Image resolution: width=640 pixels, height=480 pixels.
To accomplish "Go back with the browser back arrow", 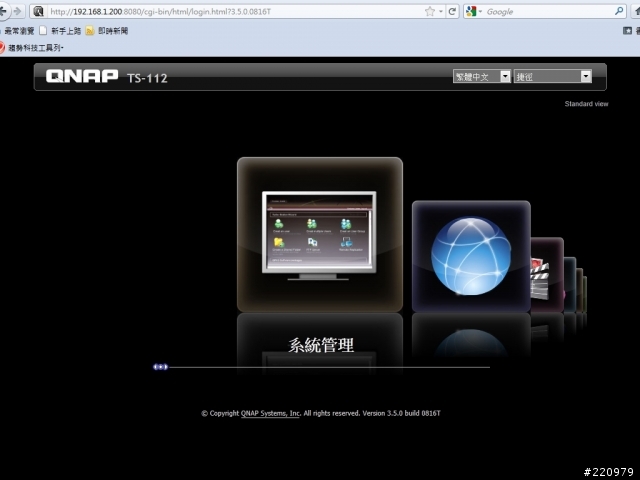I will (x=3, y=11).
